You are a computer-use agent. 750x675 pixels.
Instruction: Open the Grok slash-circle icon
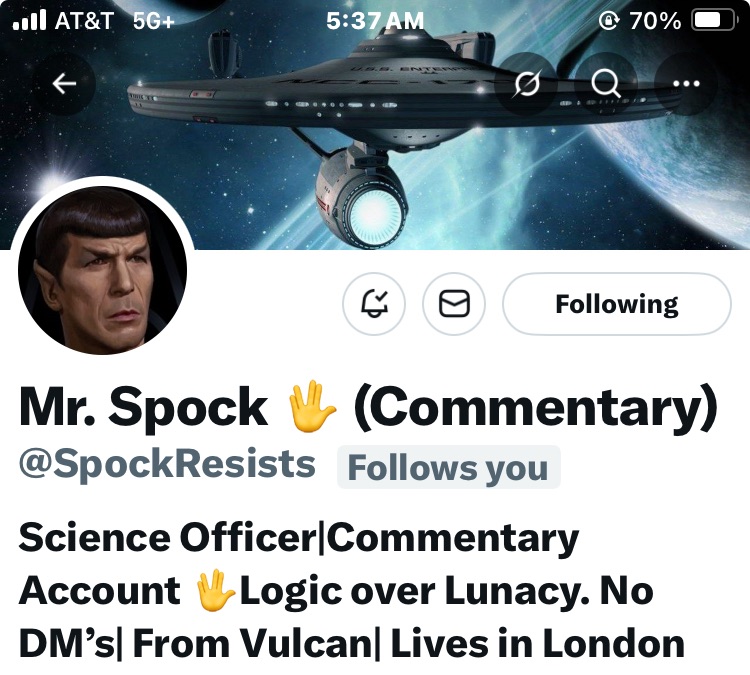(x=527, y=84)
